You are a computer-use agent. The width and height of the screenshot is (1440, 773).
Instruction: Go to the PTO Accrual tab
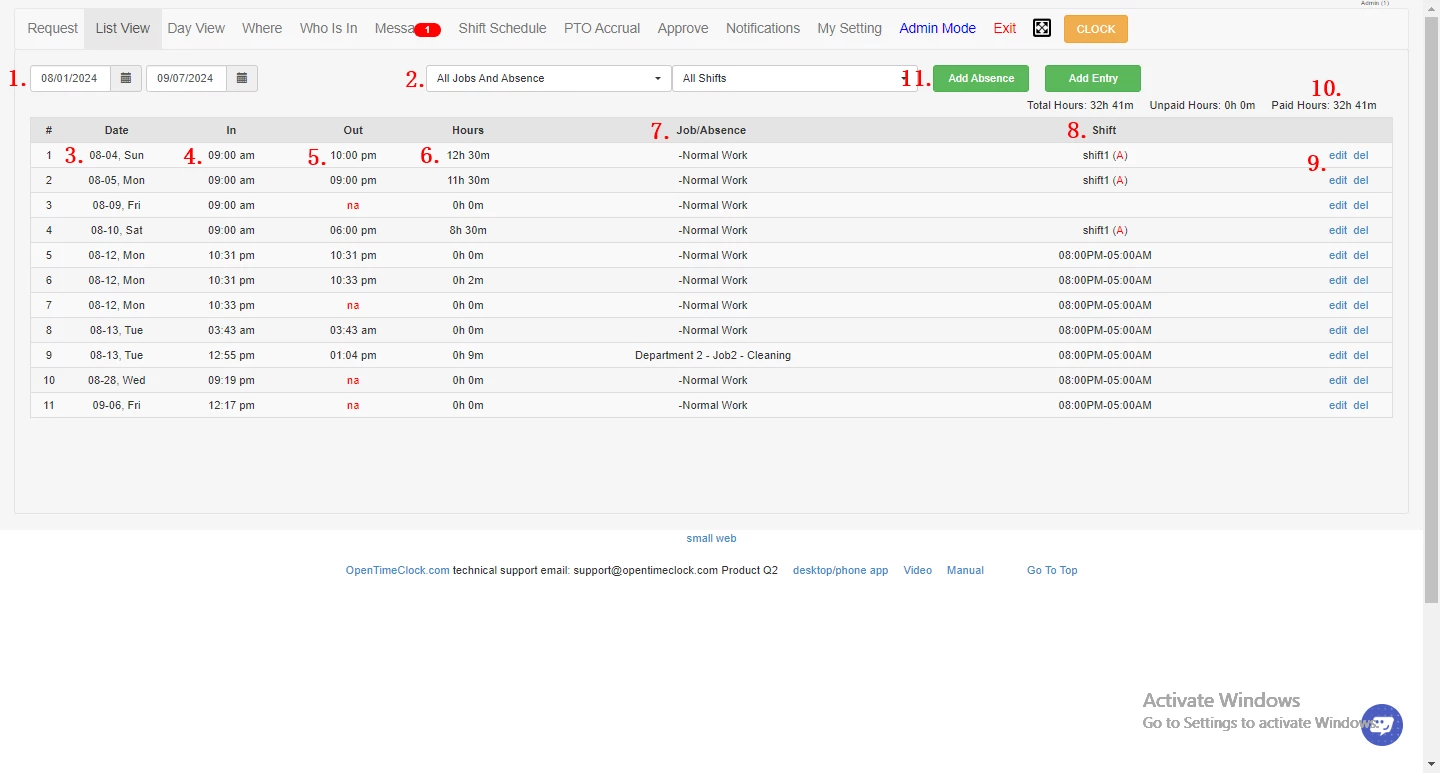coord(602,28)
